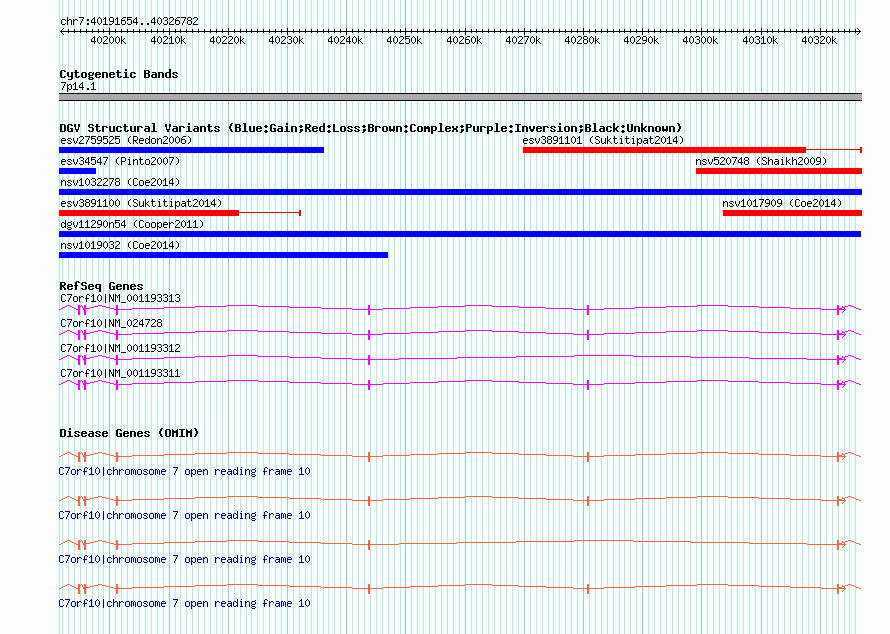Select the 7p14.1 band label

click(x=78, y=86)
